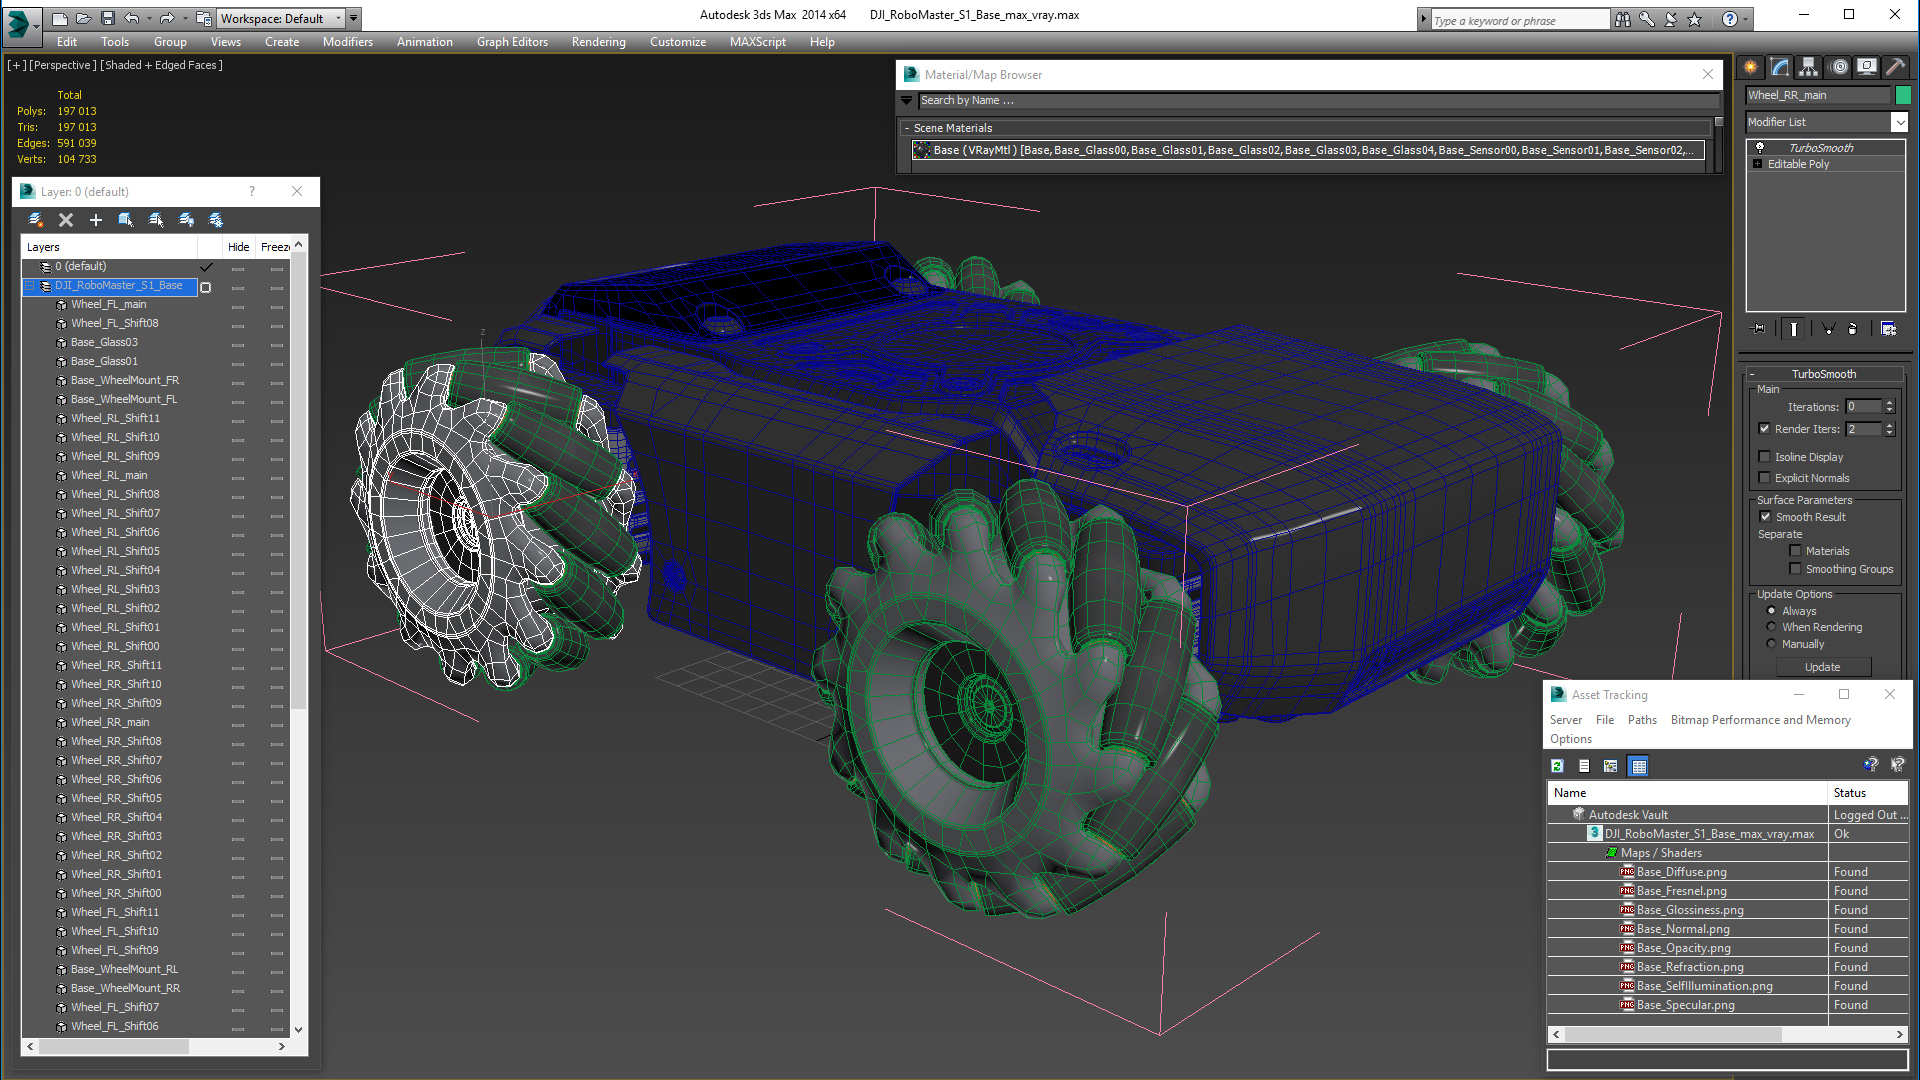Refresh the Asset Tracking list

click(x=1557, y=766)
